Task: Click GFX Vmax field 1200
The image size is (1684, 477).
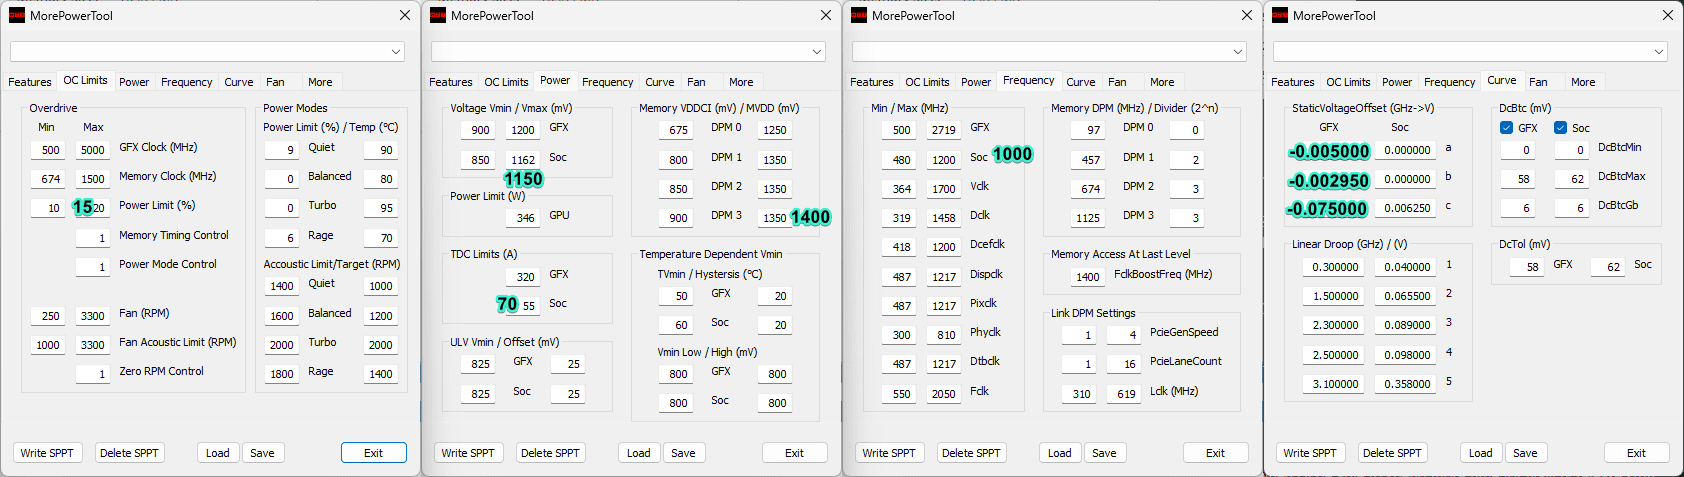Action: point(523,130)
